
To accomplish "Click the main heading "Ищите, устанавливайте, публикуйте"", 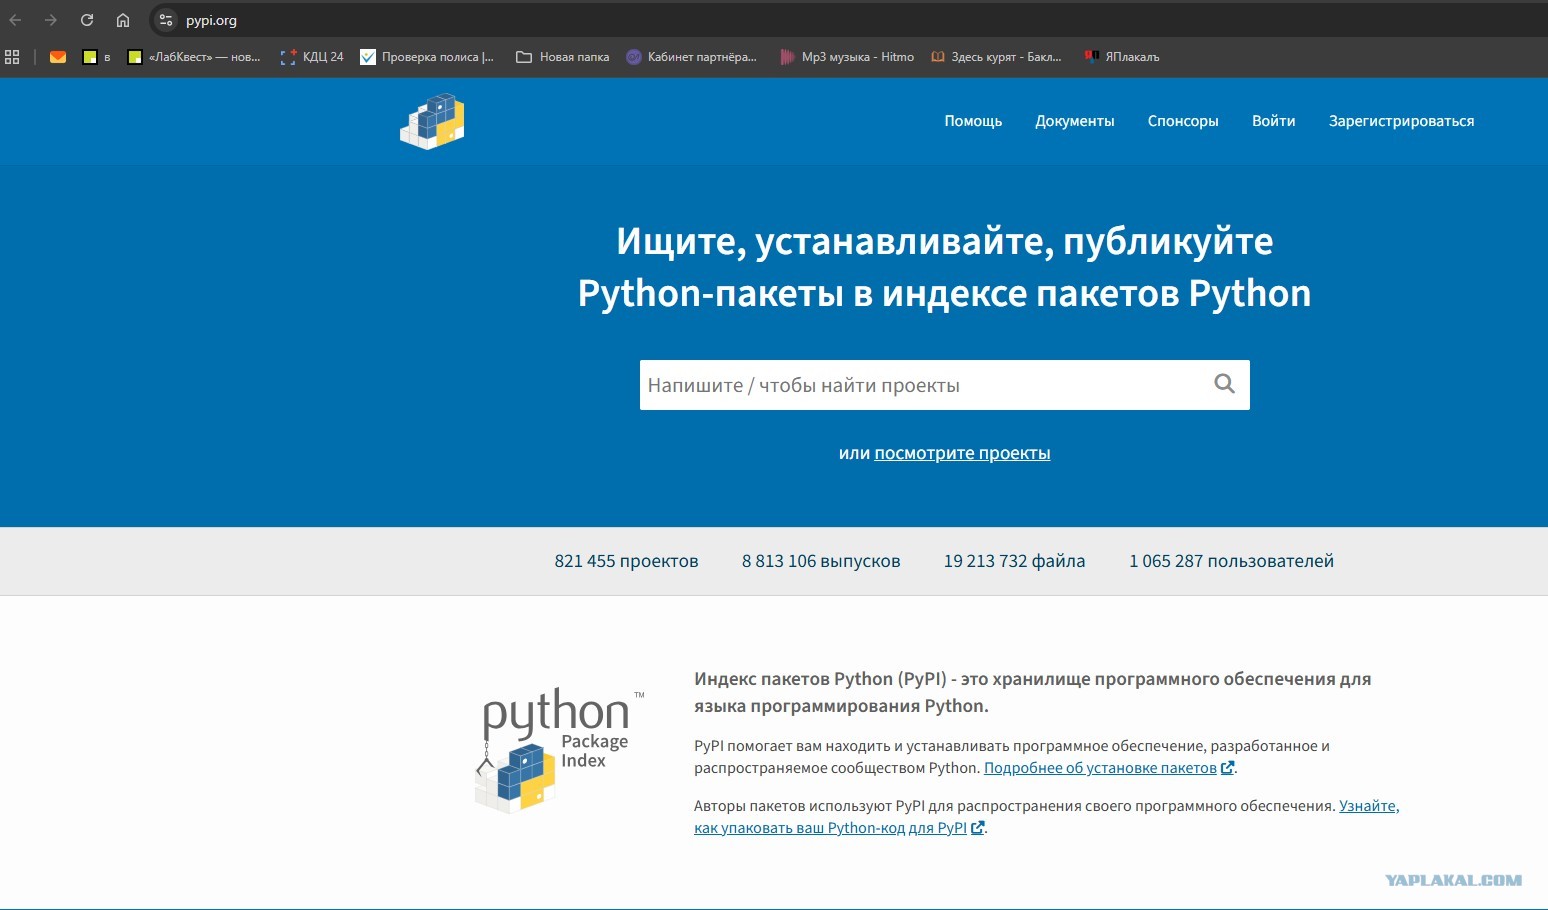I will pyautogui.click(x=945, y=267).
